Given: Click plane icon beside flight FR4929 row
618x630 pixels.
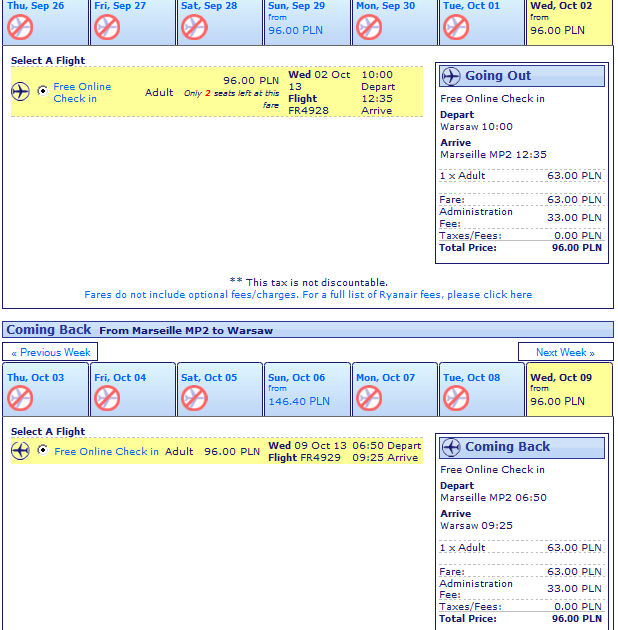Looking at the screenshot, I should coord(20,450).
